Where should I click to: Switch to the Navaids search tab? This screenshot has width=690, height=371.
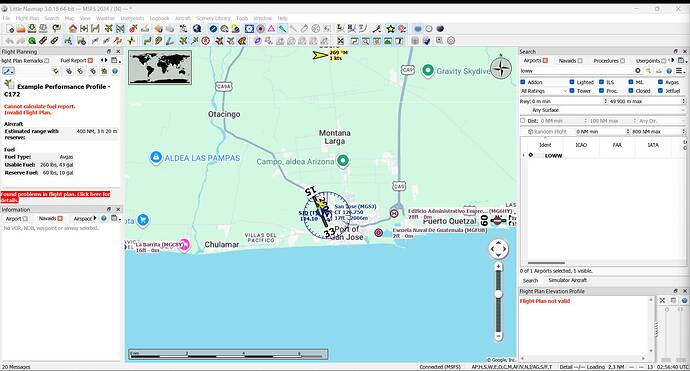point(570,60)
